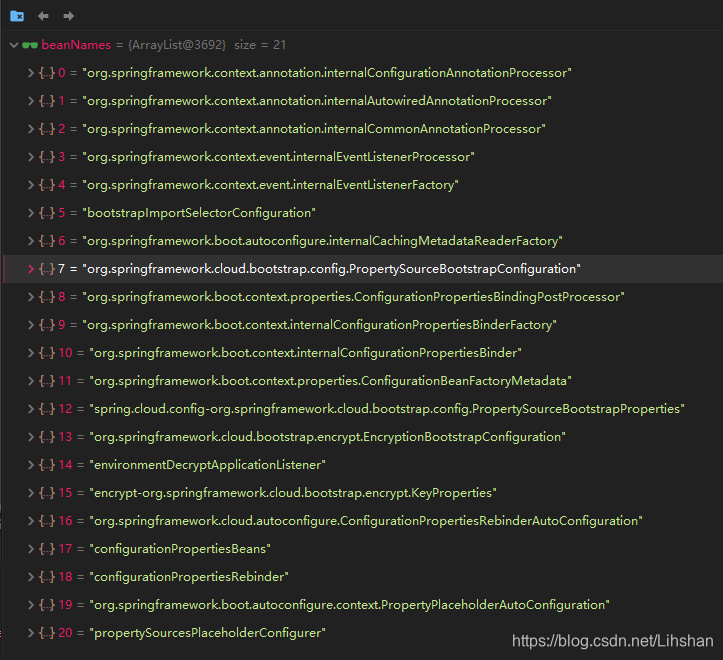The height and width of the screenshot is (660, 723).
Task: Click the object icon of element 6
Action: (x=47, y=241)
